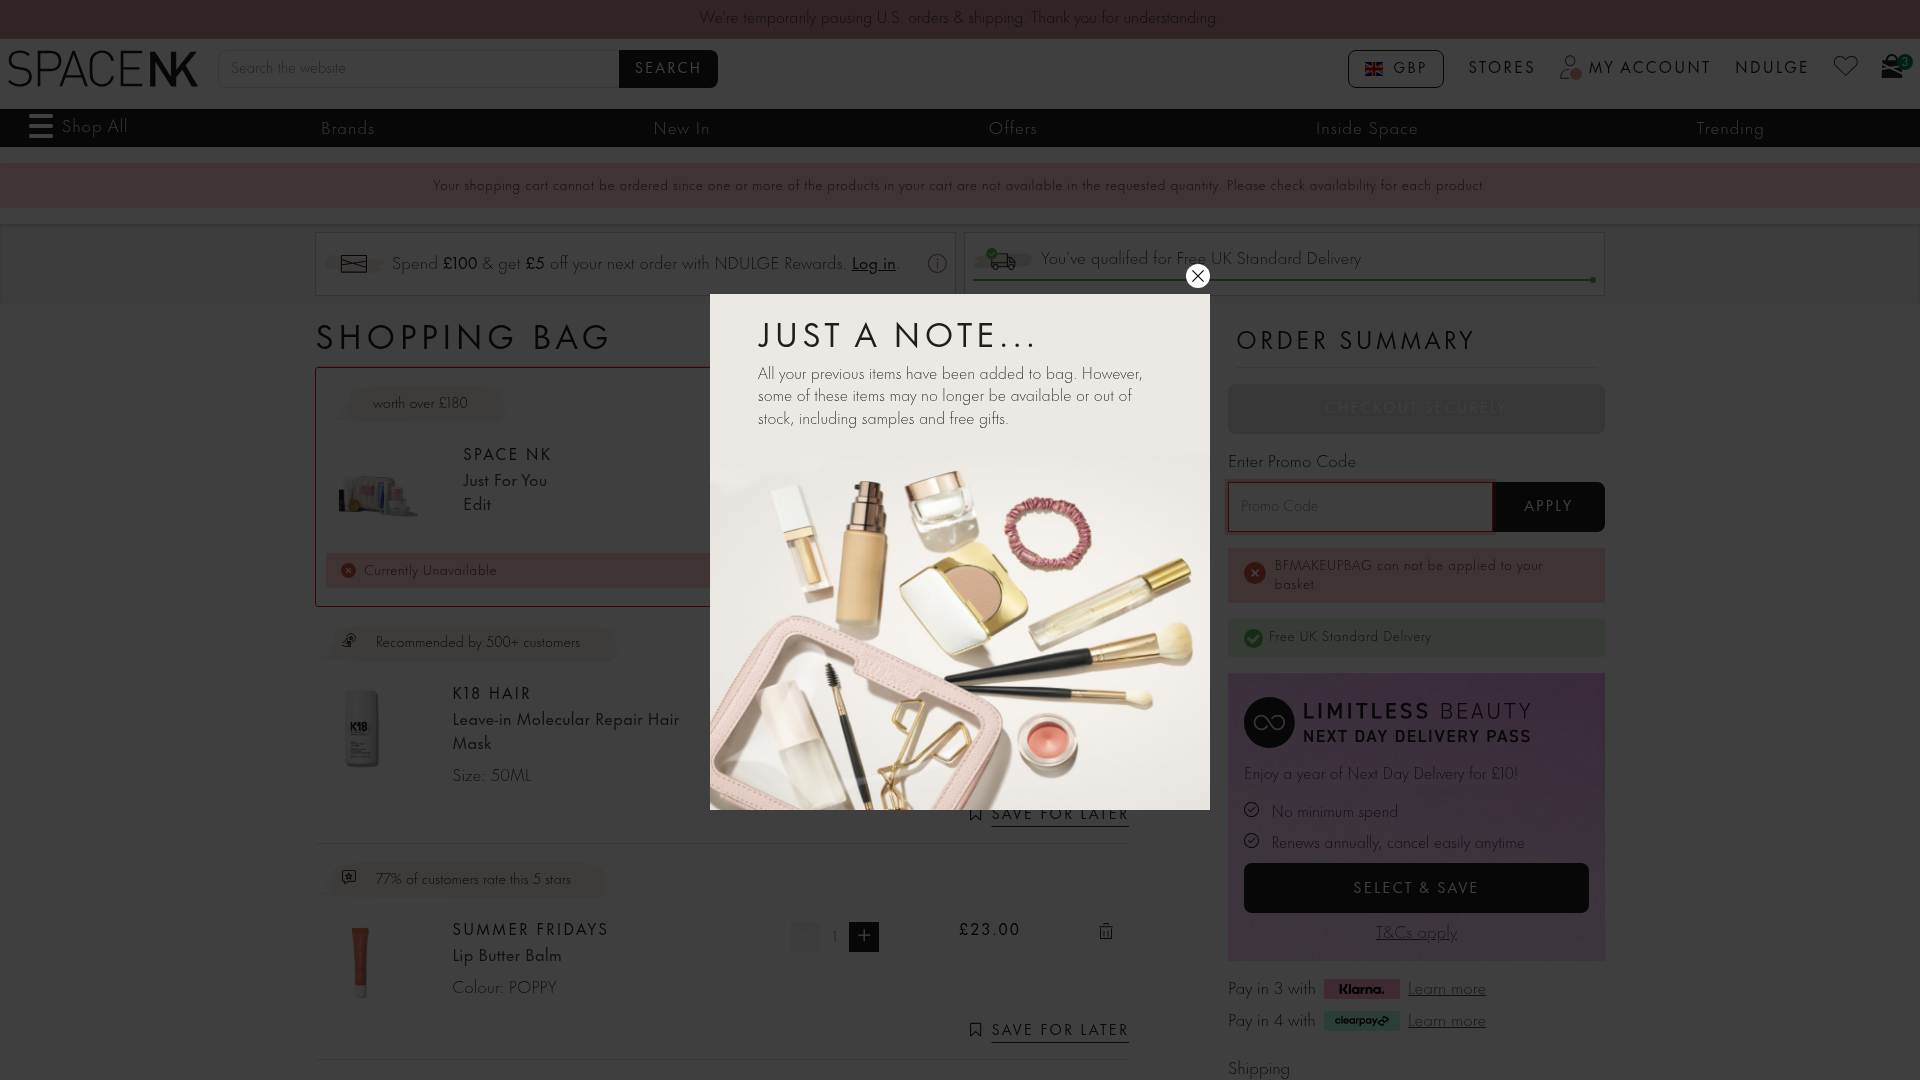Open the Offers menu
The image size is (1920, 1080).
tap(1012, 129)
